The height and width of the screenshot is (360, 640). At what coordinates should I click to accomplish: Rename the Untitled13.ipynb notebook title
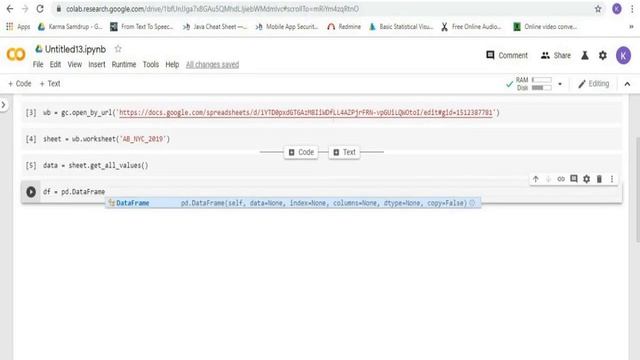pos(75,49)
